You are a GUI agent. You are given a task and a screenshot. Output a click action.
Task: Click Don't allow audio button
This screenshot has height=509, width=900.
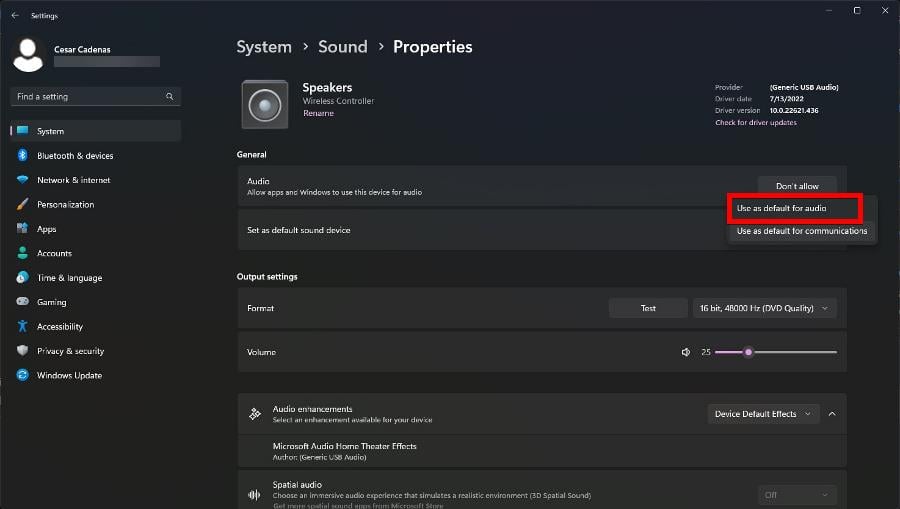click(797, 186)
